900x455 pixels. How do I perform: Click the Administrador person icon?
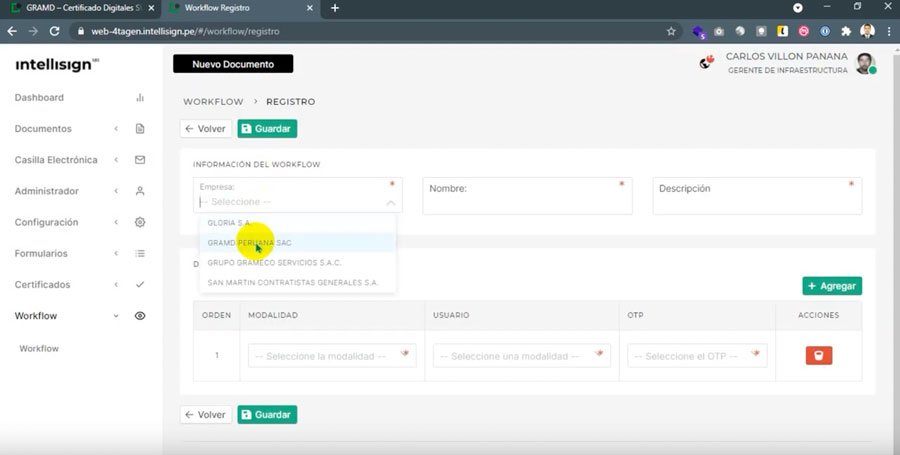click(139, 191)
